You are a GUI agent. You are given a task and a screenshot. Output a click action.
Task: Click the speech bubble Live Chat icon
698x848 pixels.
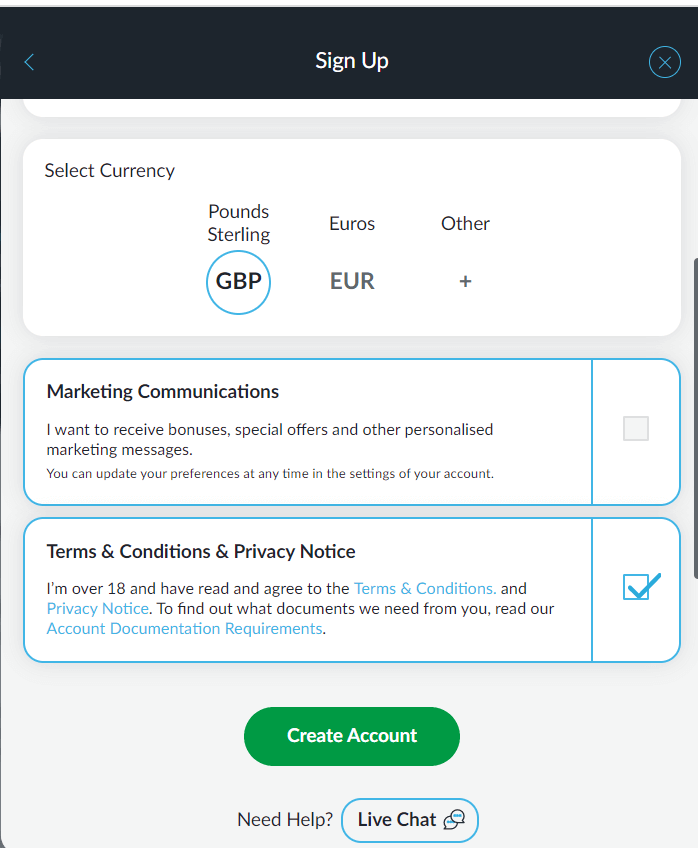(x=455, y=820)
